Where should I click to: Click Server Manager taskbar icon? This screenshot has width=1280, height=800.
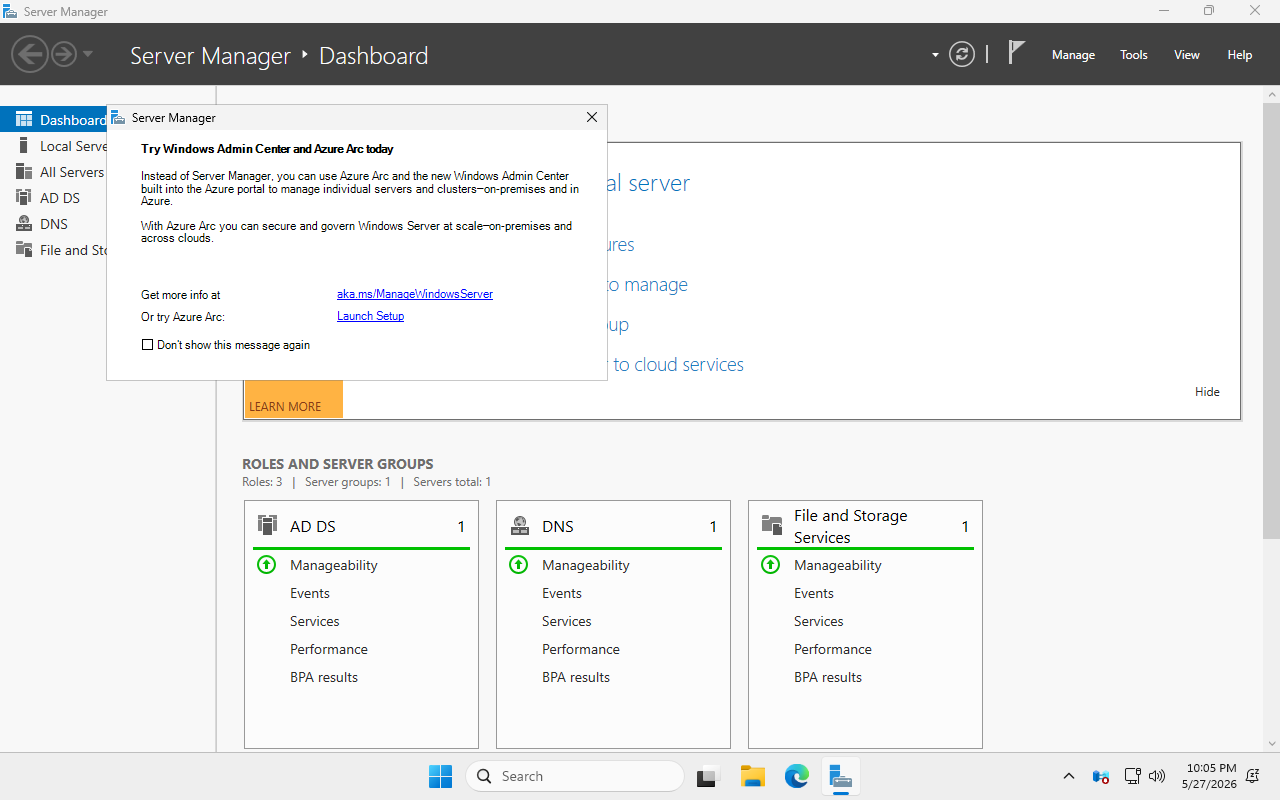pyautogui.click(x=841, y=776)
